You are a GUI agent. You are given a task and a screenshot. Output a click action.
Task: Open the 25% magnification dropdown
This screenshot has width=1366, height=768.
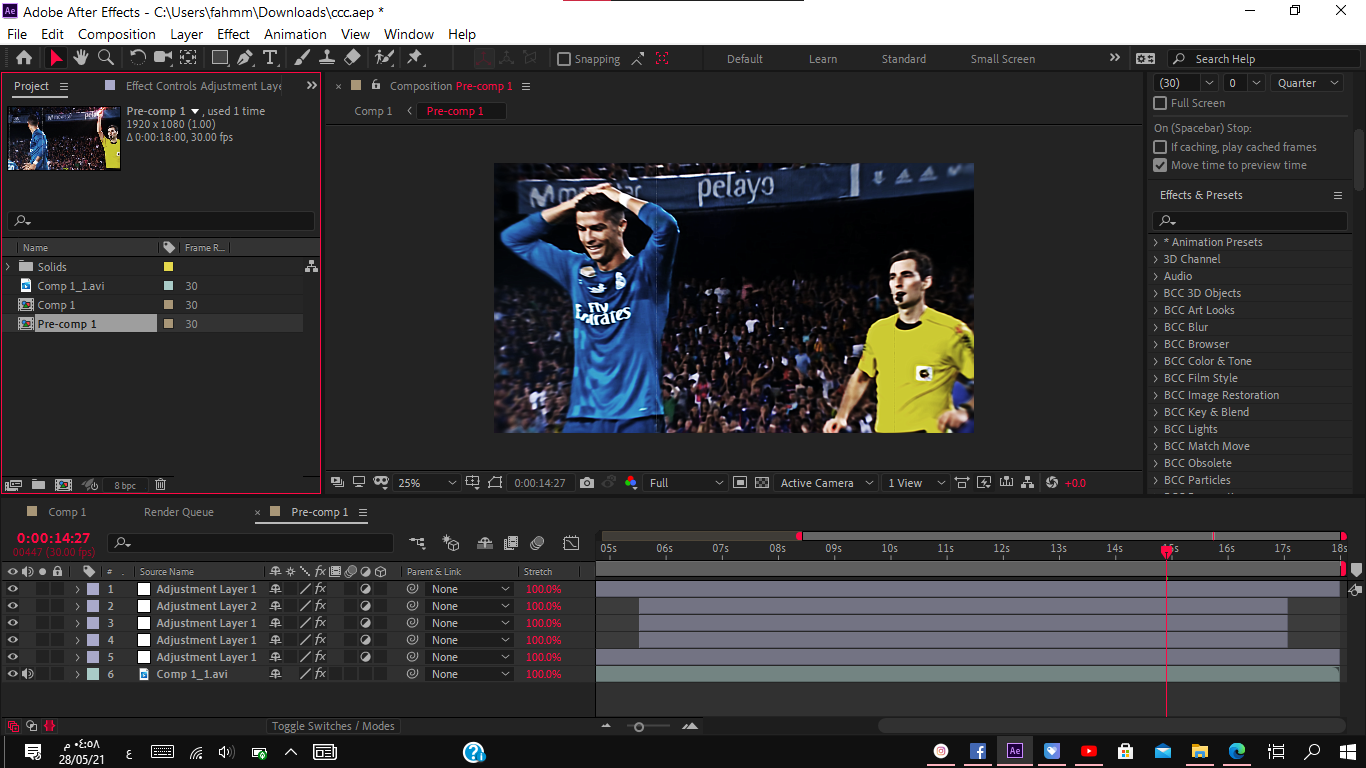tap(426, 483)
